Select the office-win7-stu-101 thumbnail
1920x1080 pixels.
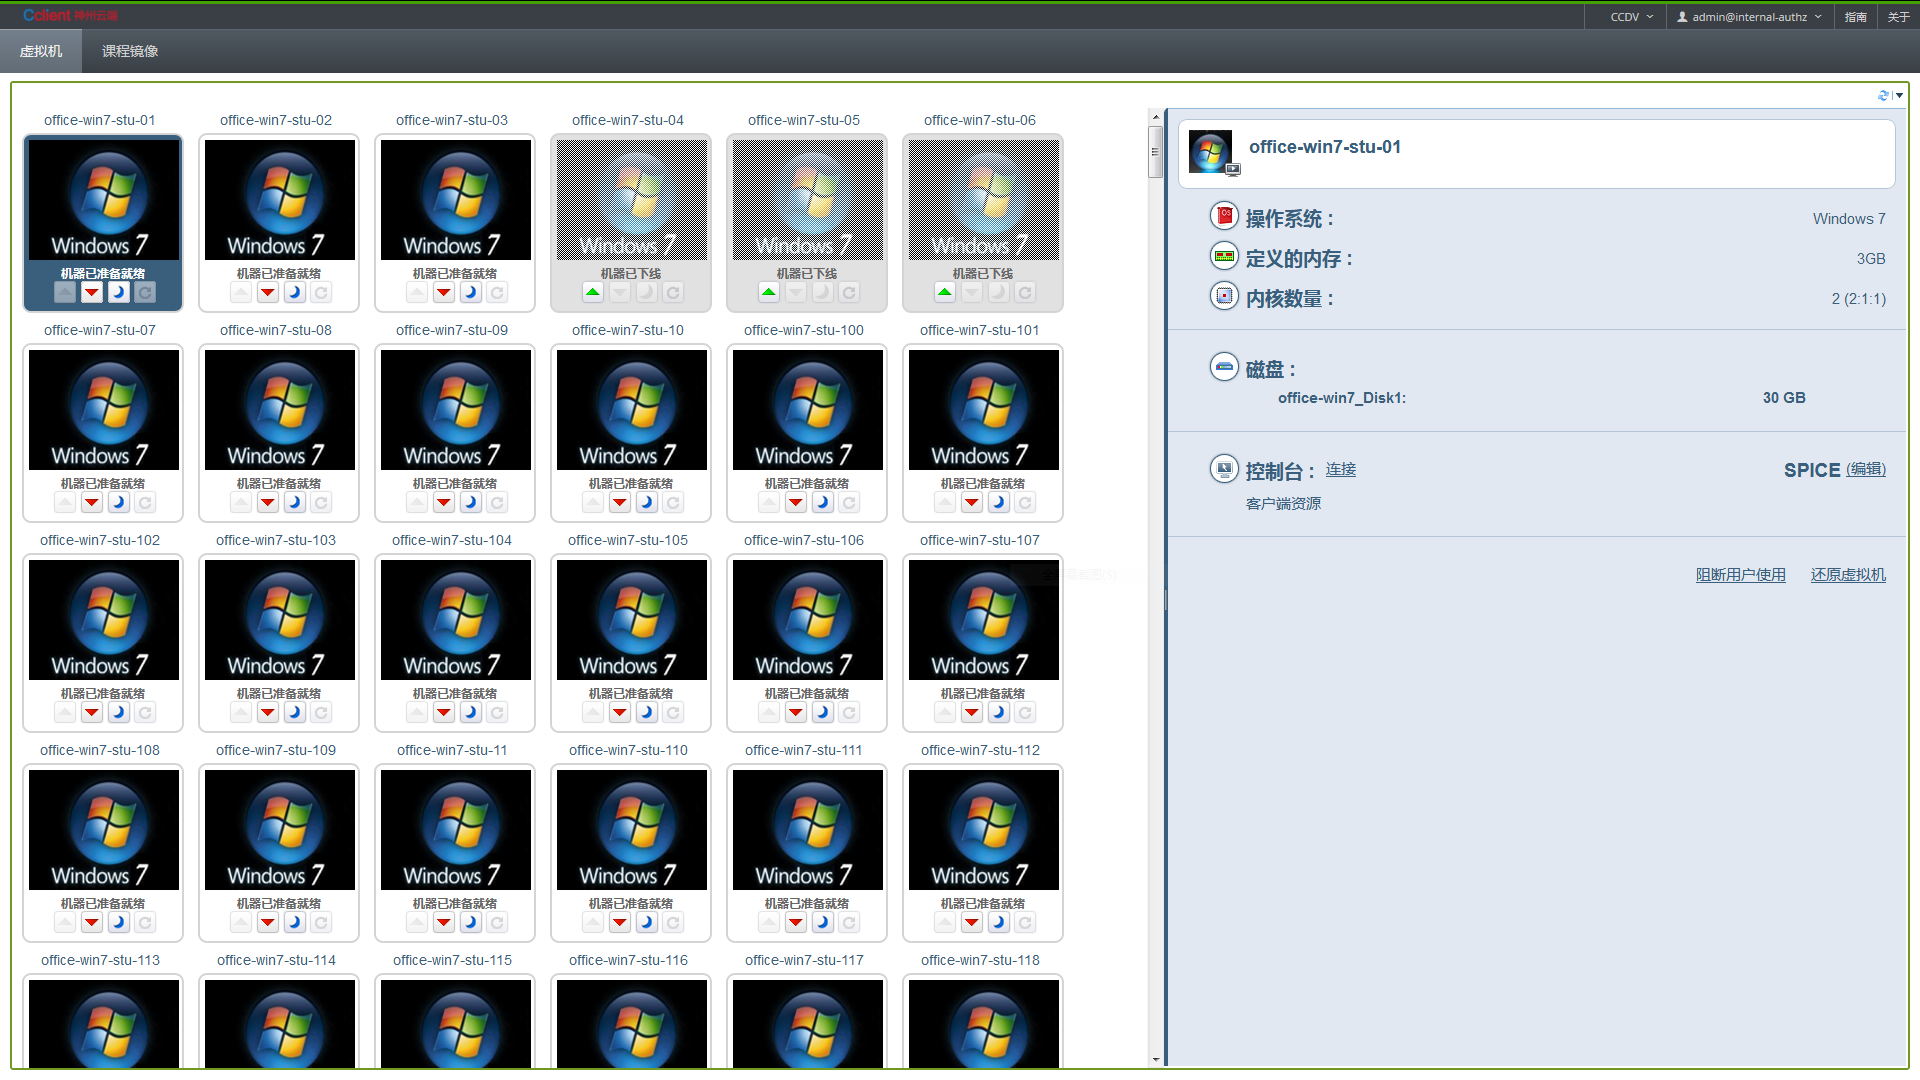point(983,410)
